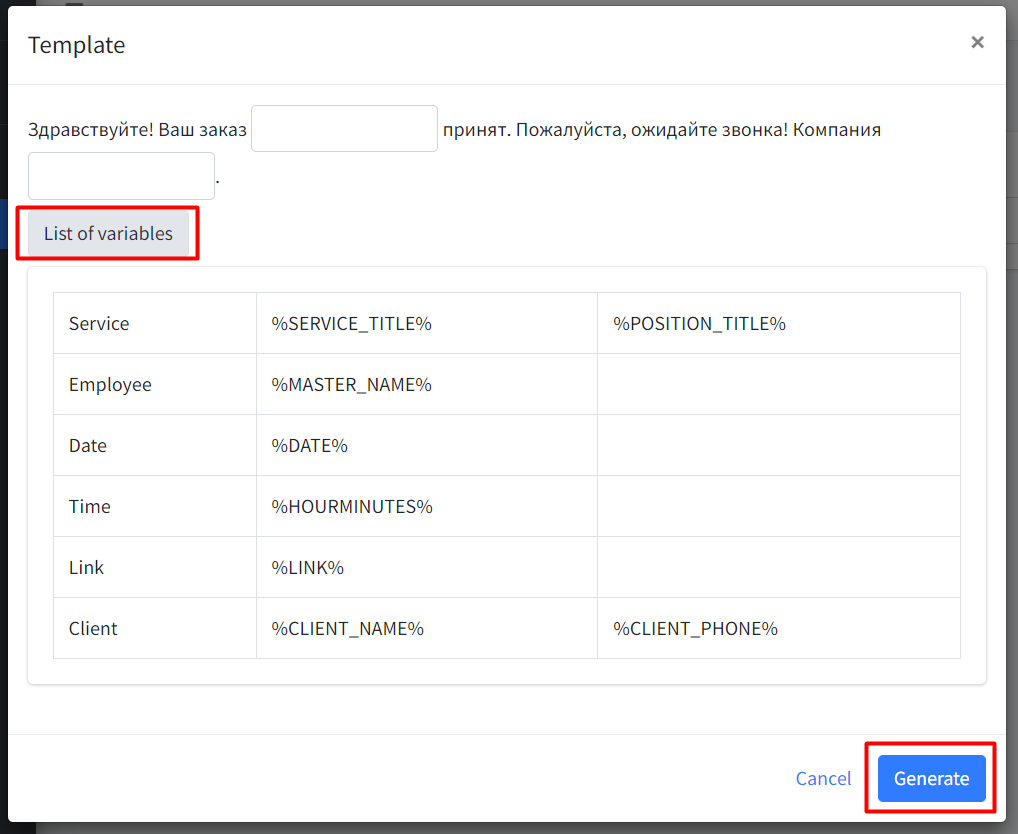
Task: Click the Date row label
Action: tap(88, 446)
